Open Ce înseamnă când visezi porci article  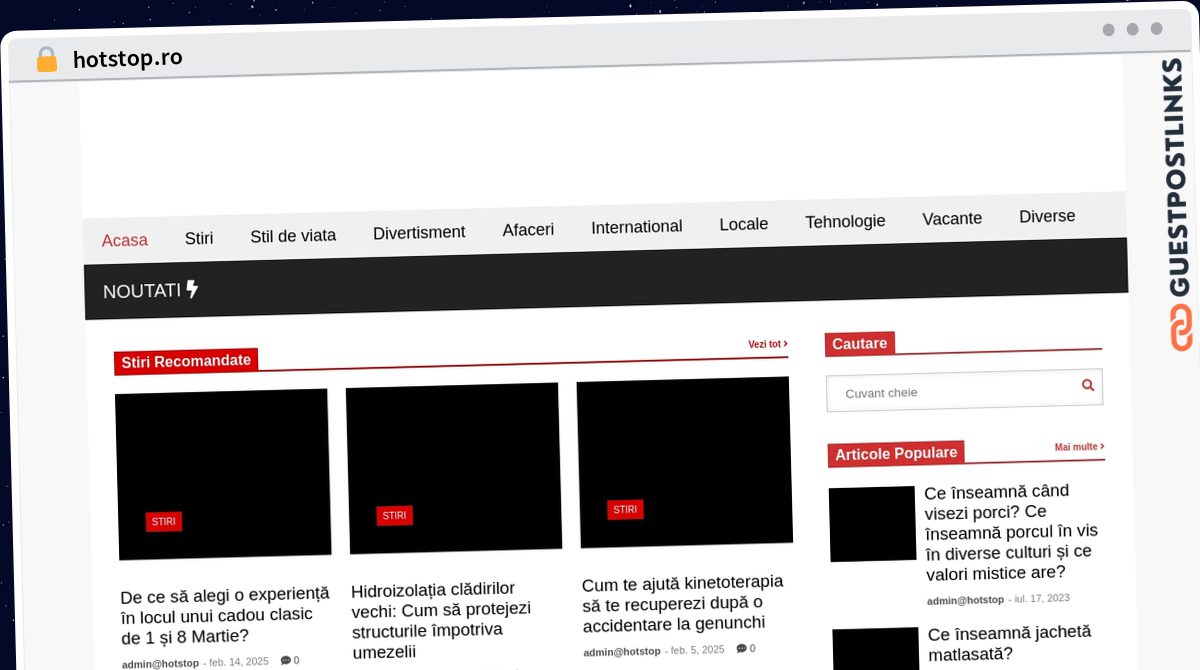pyautogui.click(x=1011, y=532)
